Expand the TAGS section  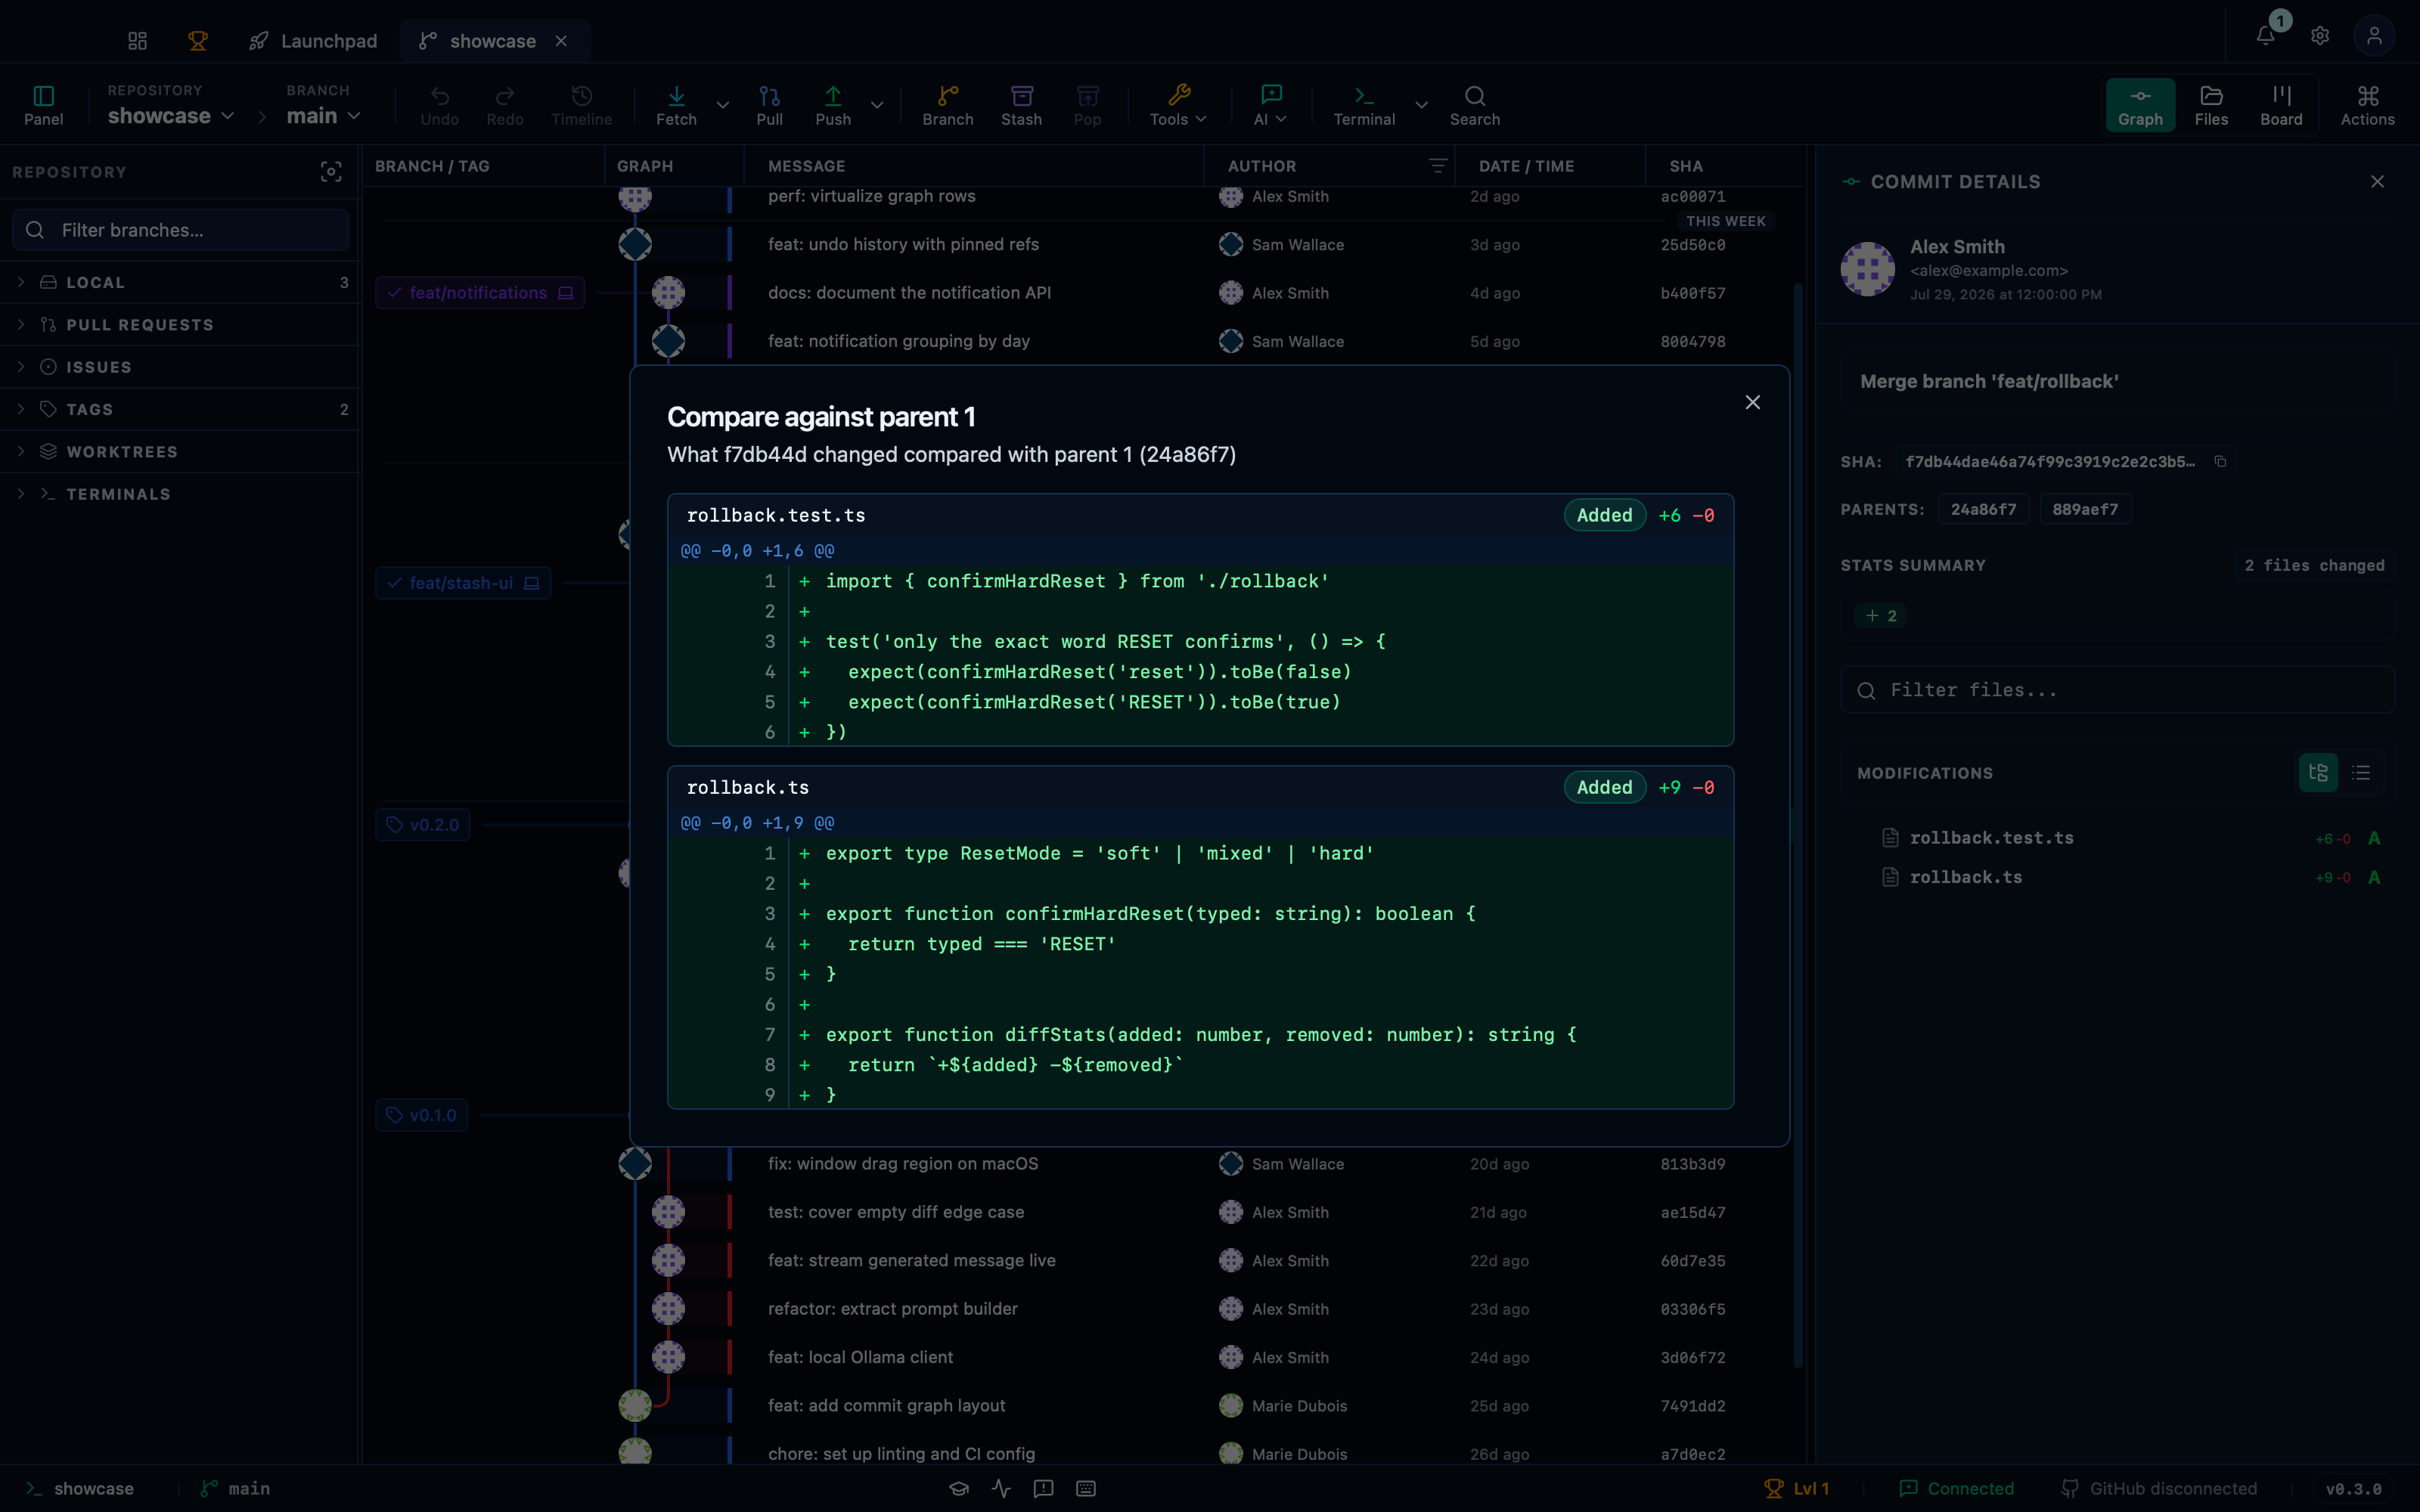[x=180, y=410]
